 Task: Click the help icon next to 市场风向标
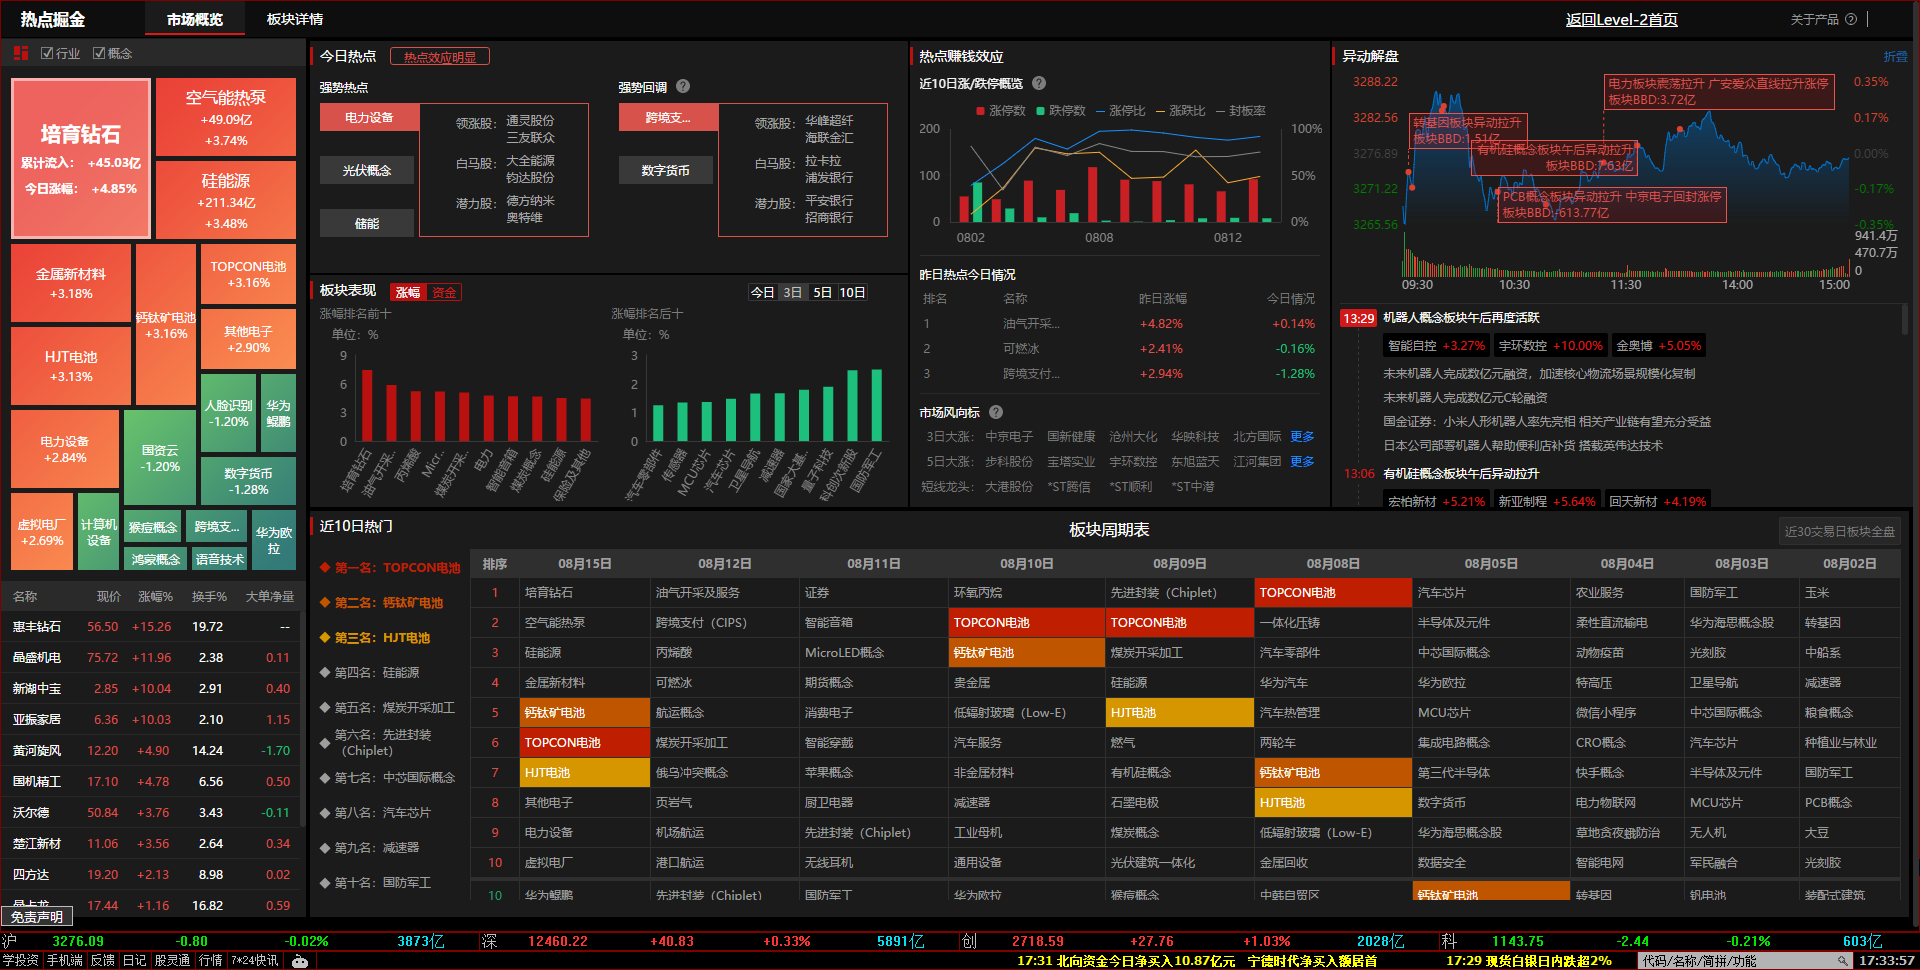pyautogui.click(x=996, y=412)
